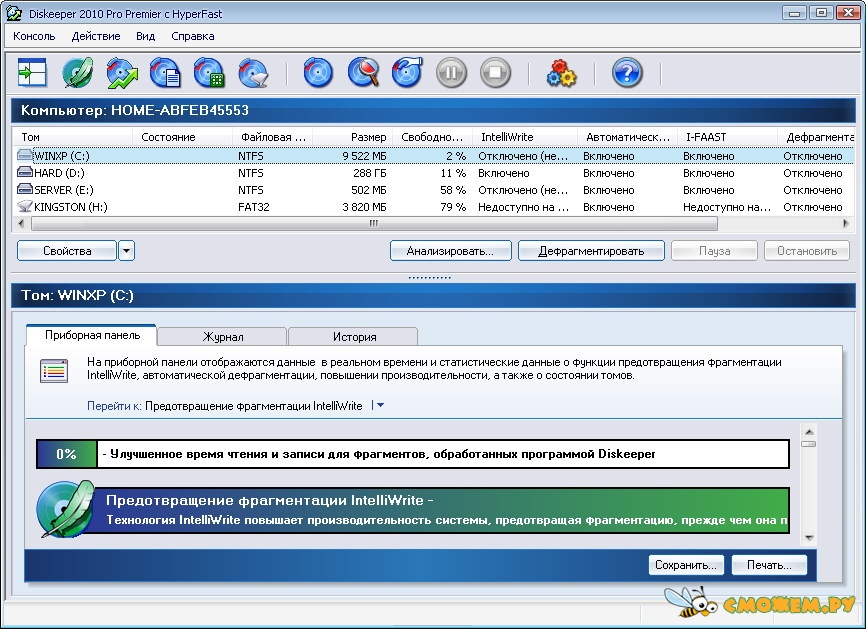866x629 pixels.
Task: Click the KINGSTON (H:) removable drive icon
Action: coord(25,207)
